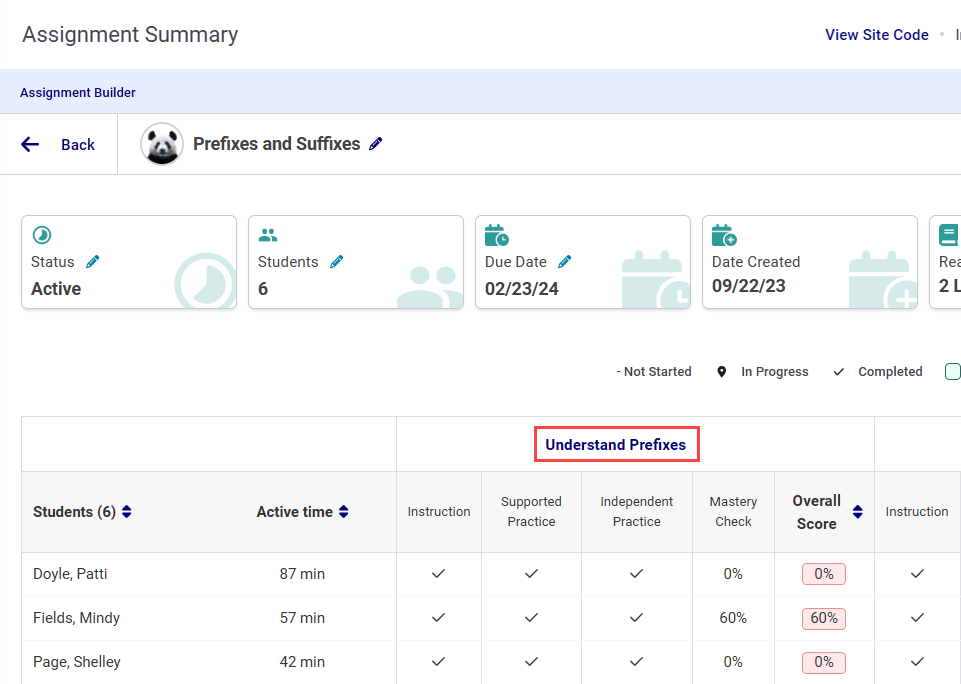Click the panda avatar image
Viewport: 961px width, 684px height.
162,144
